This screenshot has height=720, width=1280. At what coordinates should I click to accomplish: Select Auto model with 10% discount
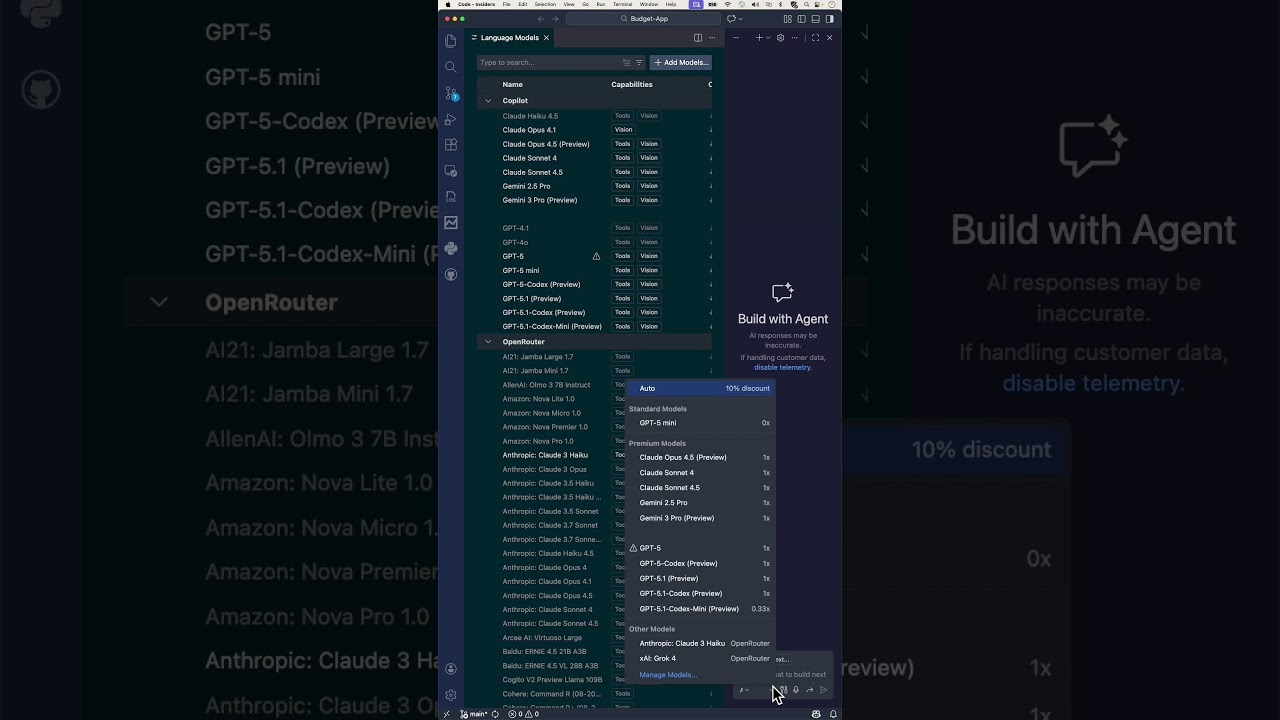coord(701,388)
